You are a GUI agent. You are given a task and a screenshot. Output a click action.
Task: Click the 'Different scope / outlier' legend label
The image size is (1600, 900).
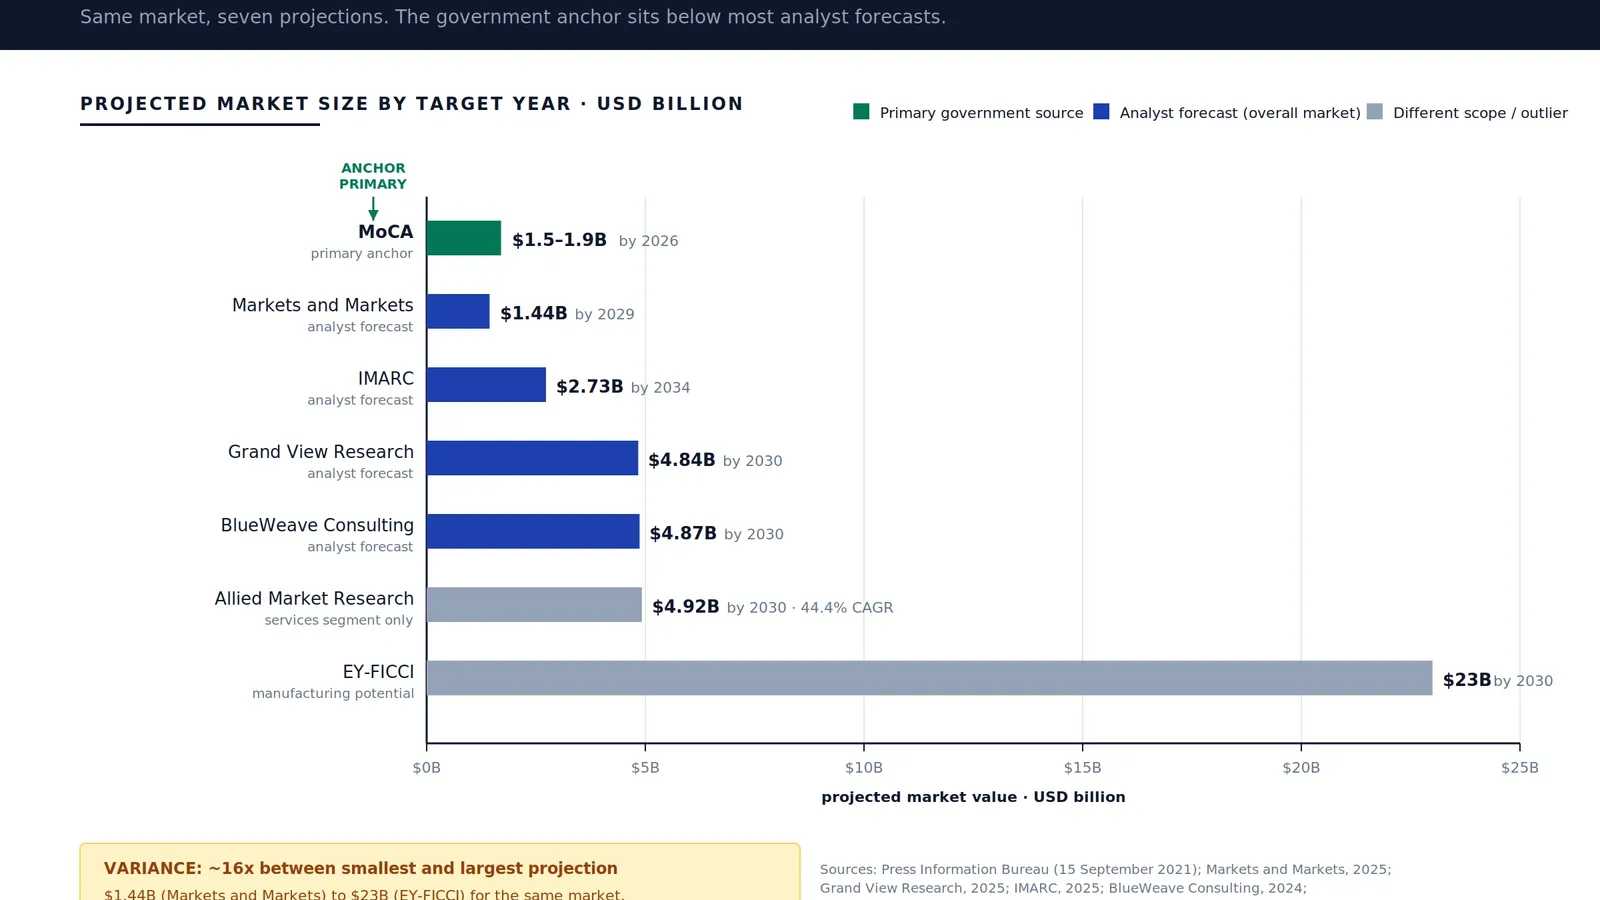coord(1480,113)
